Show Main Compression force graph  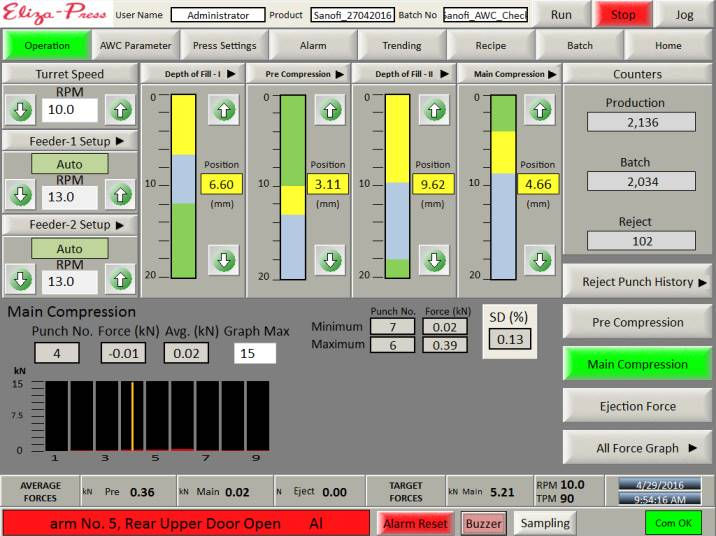click(x=637, y=364)
